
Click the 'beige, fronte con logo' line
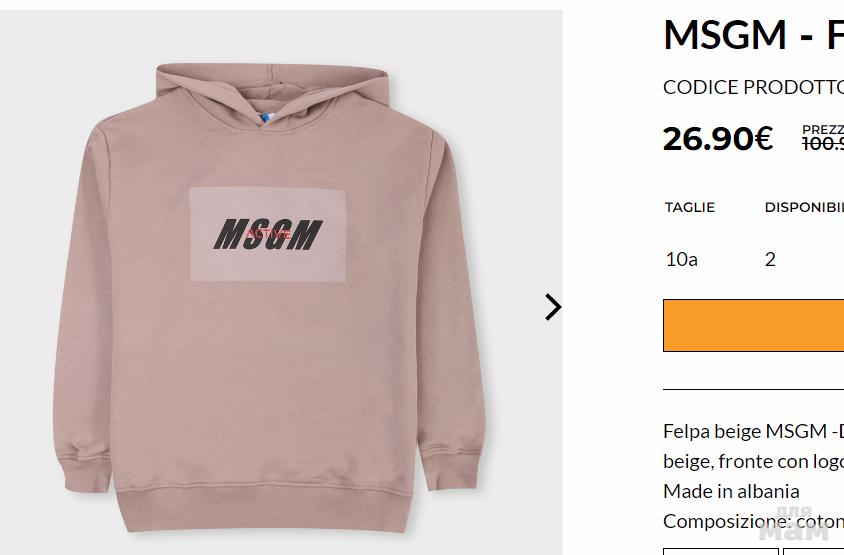coord(754,461)
